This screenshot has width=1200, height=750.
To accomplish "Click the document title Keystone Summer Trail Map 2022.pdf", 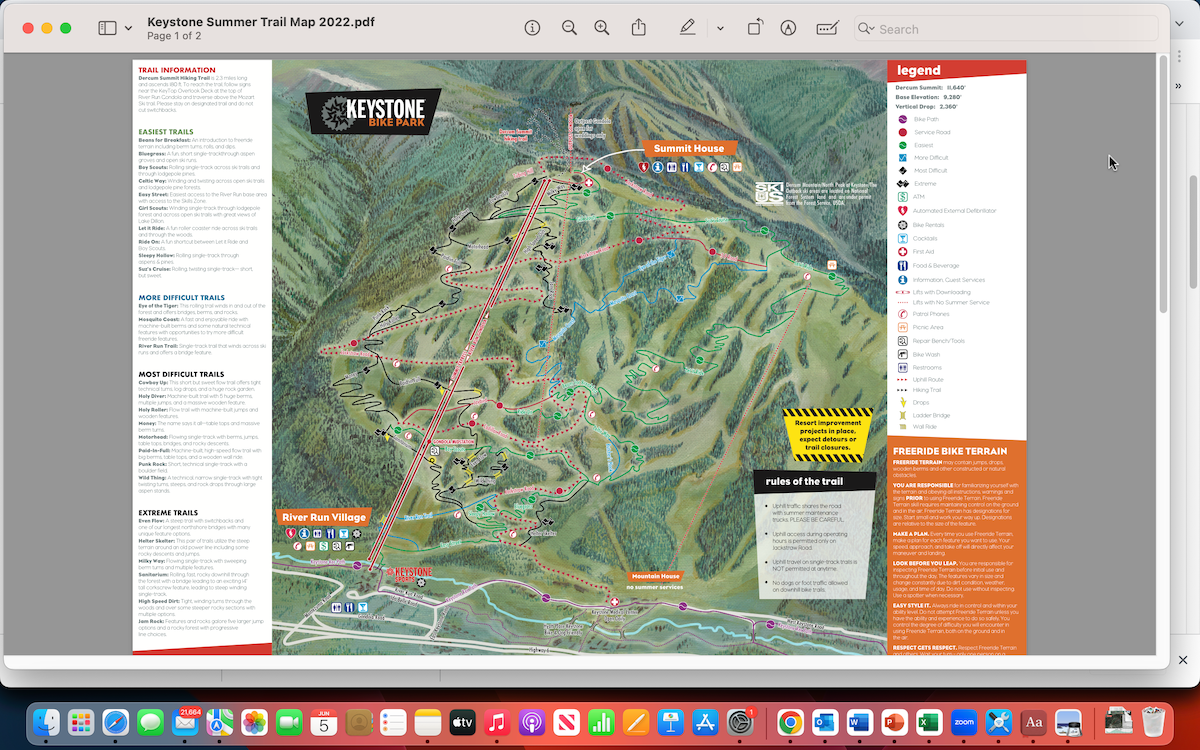I will (x=261, y=21).
